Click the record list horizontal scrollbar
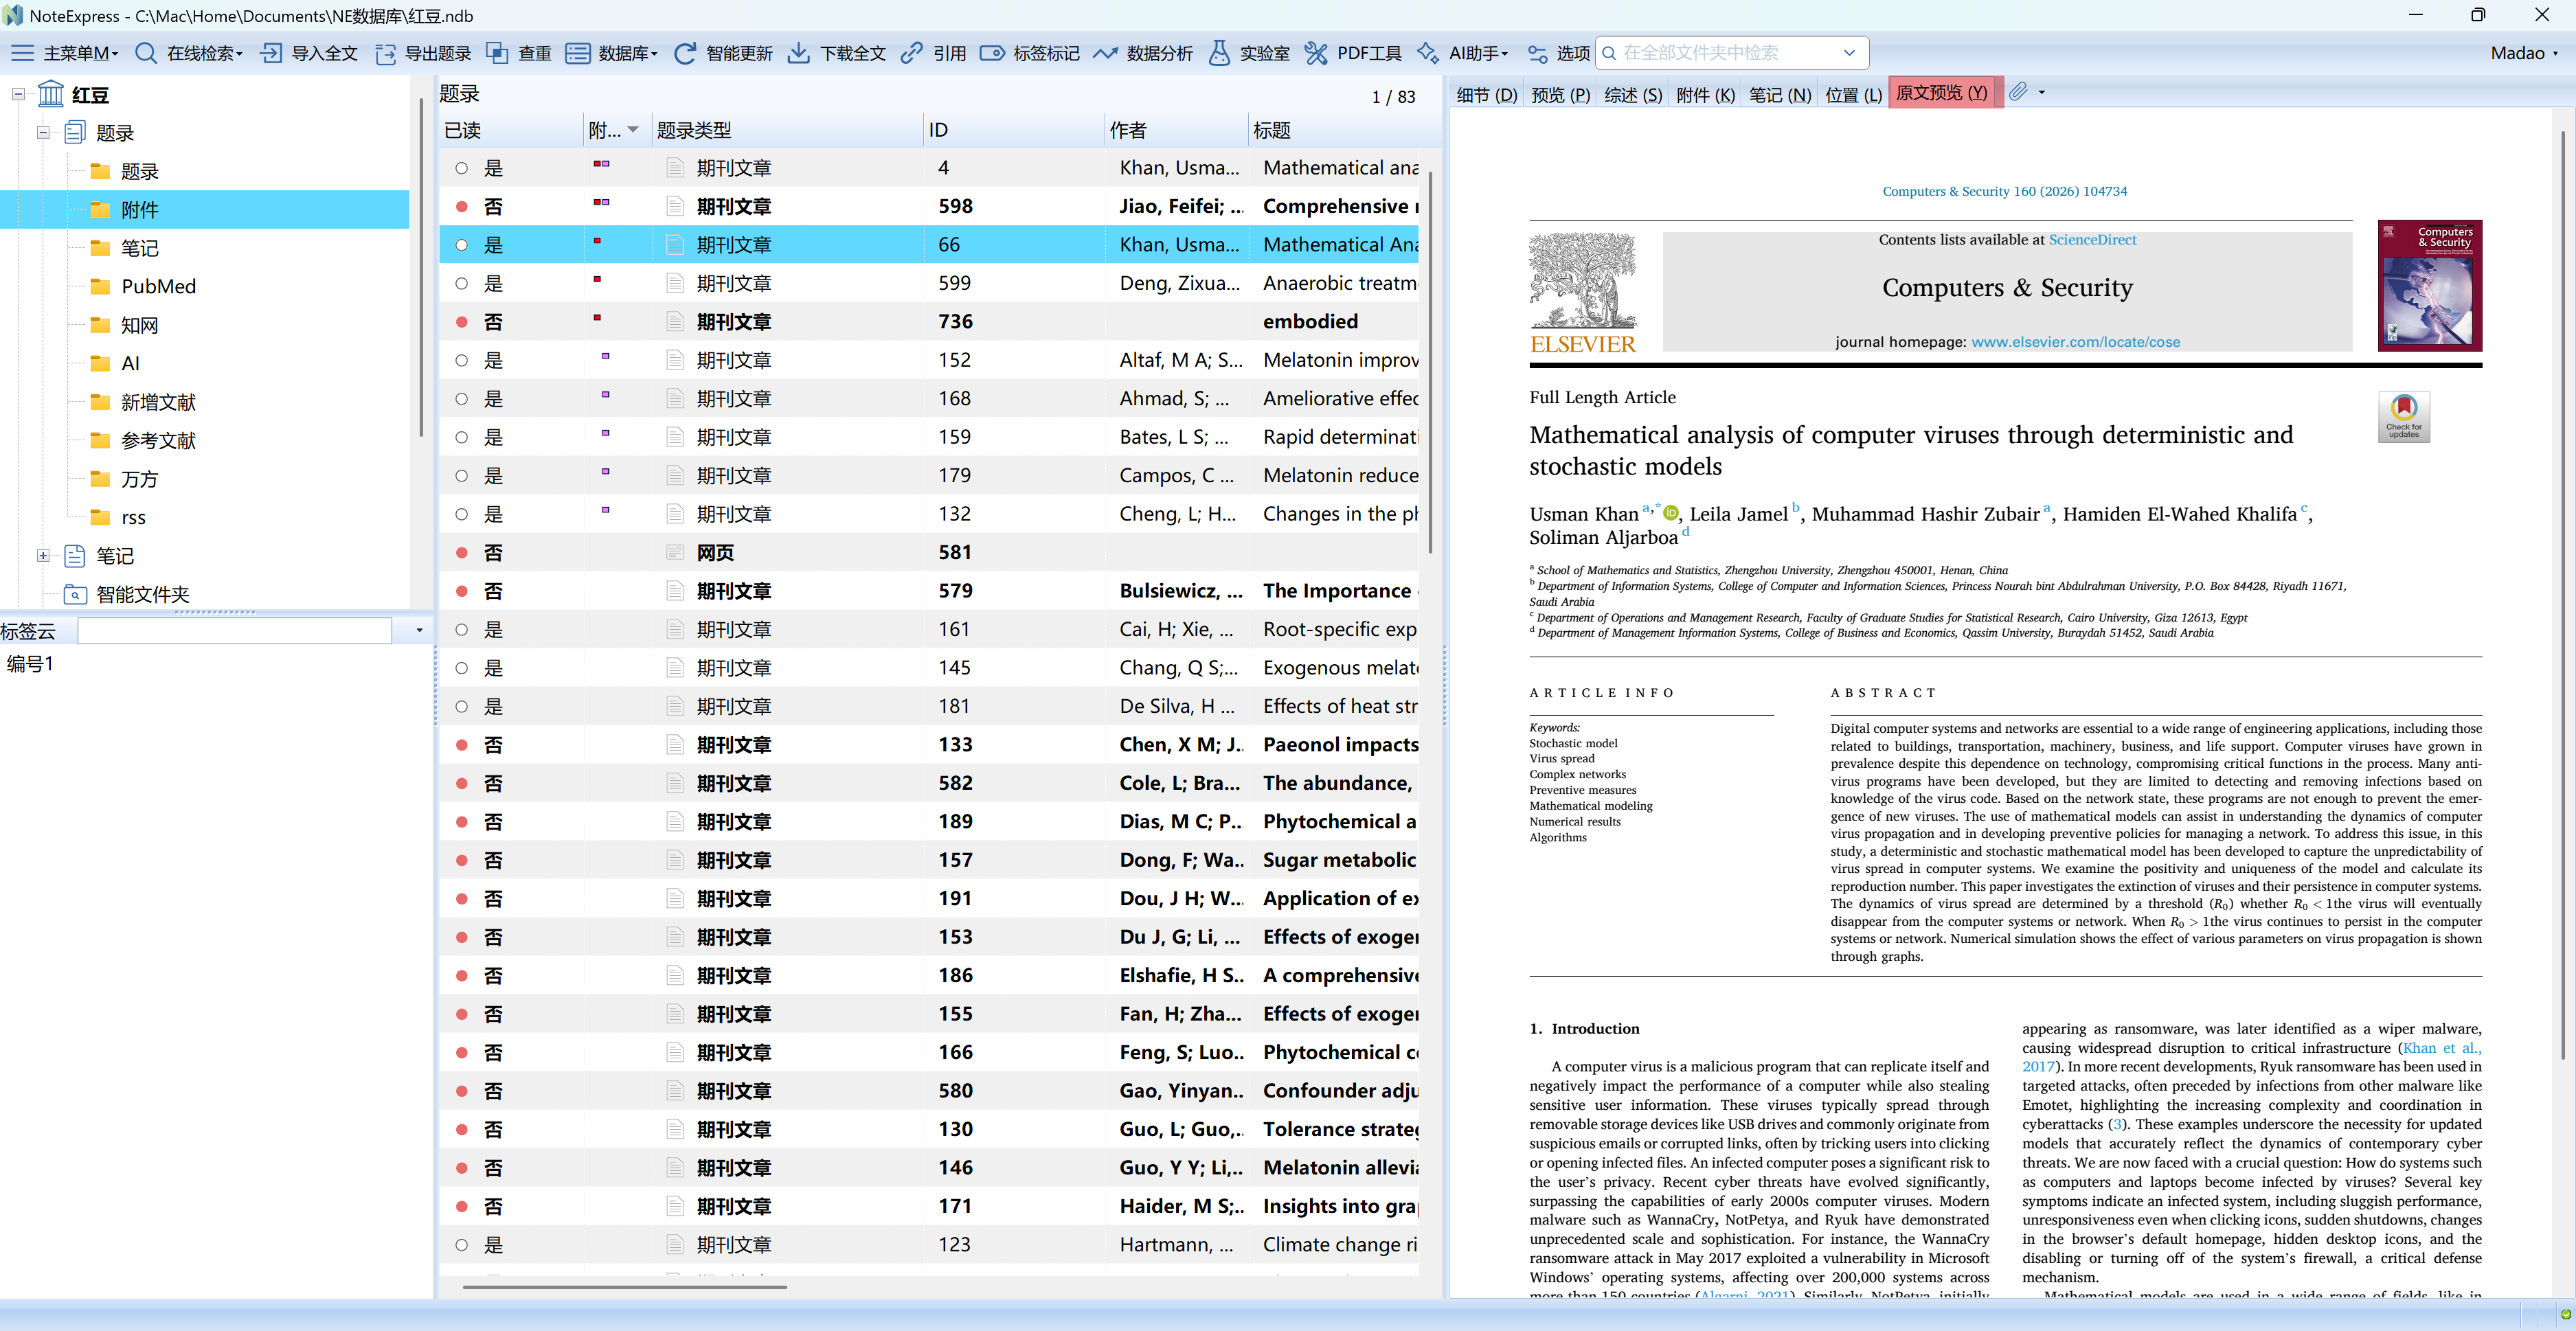Image resolution: width=2576 pixels, height=1331 pixels. [625, 1287]
